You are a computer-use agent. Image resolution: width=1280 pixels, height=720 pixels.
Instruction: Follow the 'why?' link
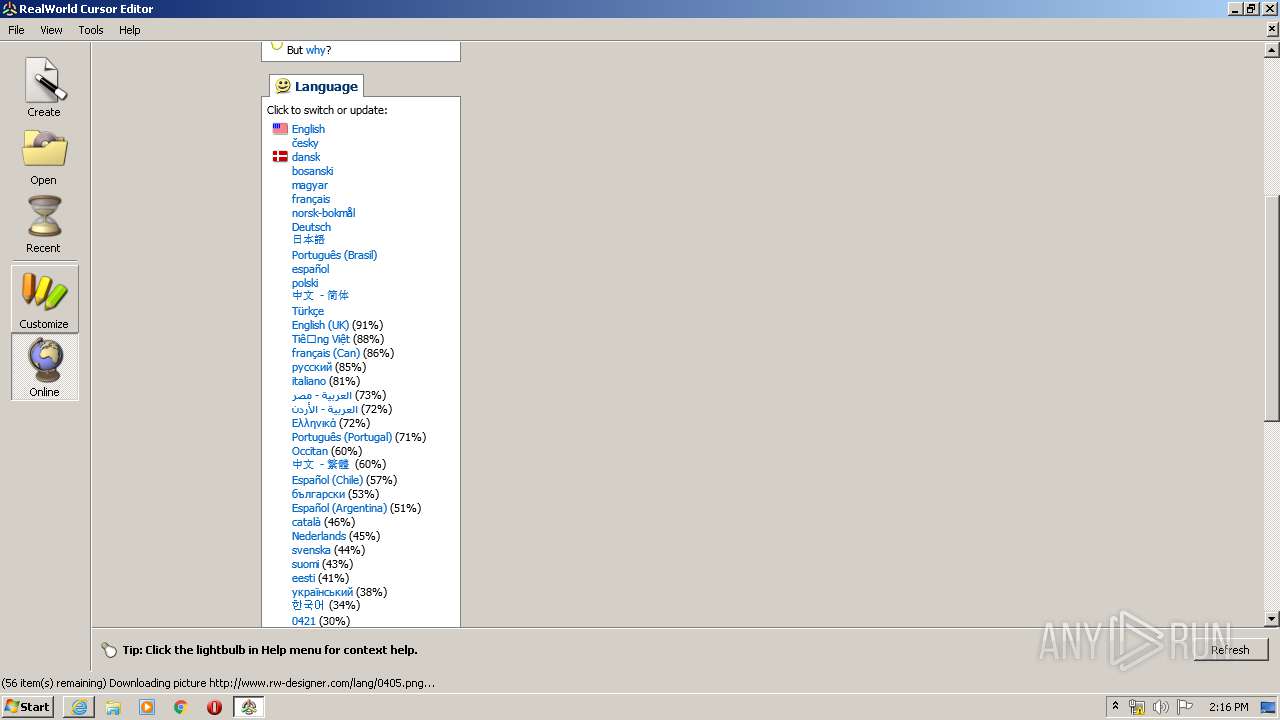click(318, 50)
